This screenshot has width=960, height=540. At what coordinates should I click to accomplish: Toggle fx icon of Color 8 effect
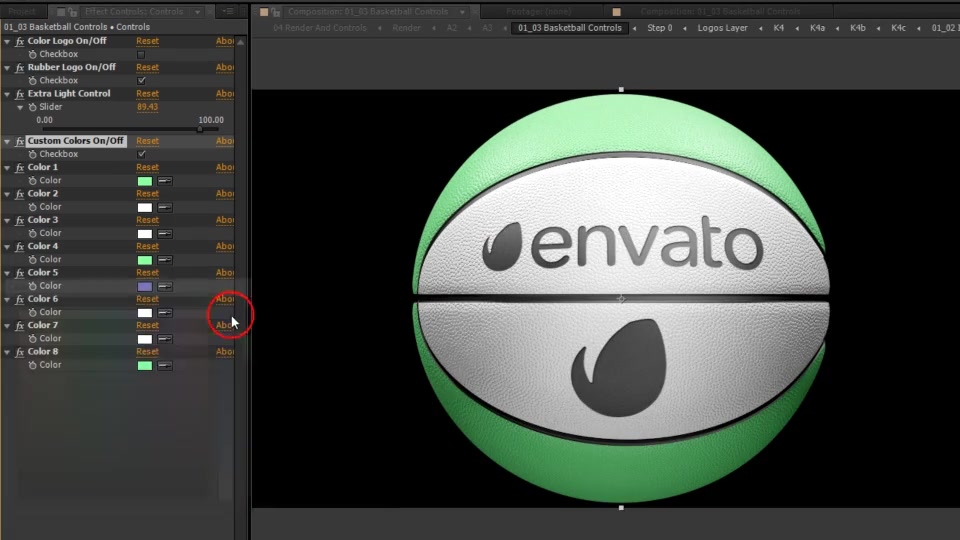[x=20, y=351]
